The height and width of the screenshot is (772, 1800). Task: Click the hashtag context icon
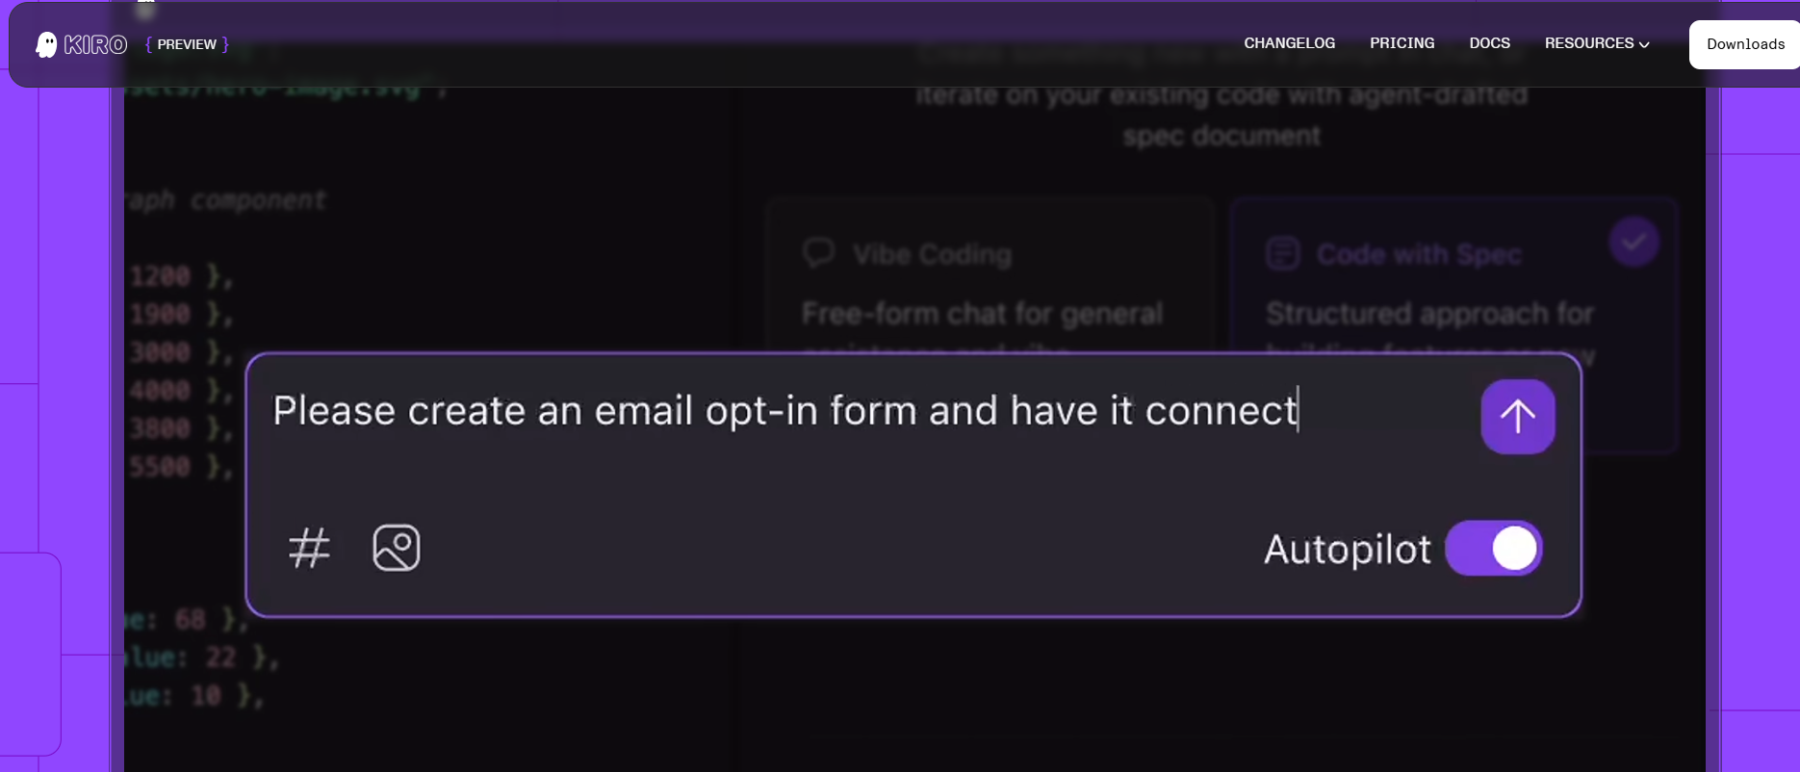click(309, 548)
